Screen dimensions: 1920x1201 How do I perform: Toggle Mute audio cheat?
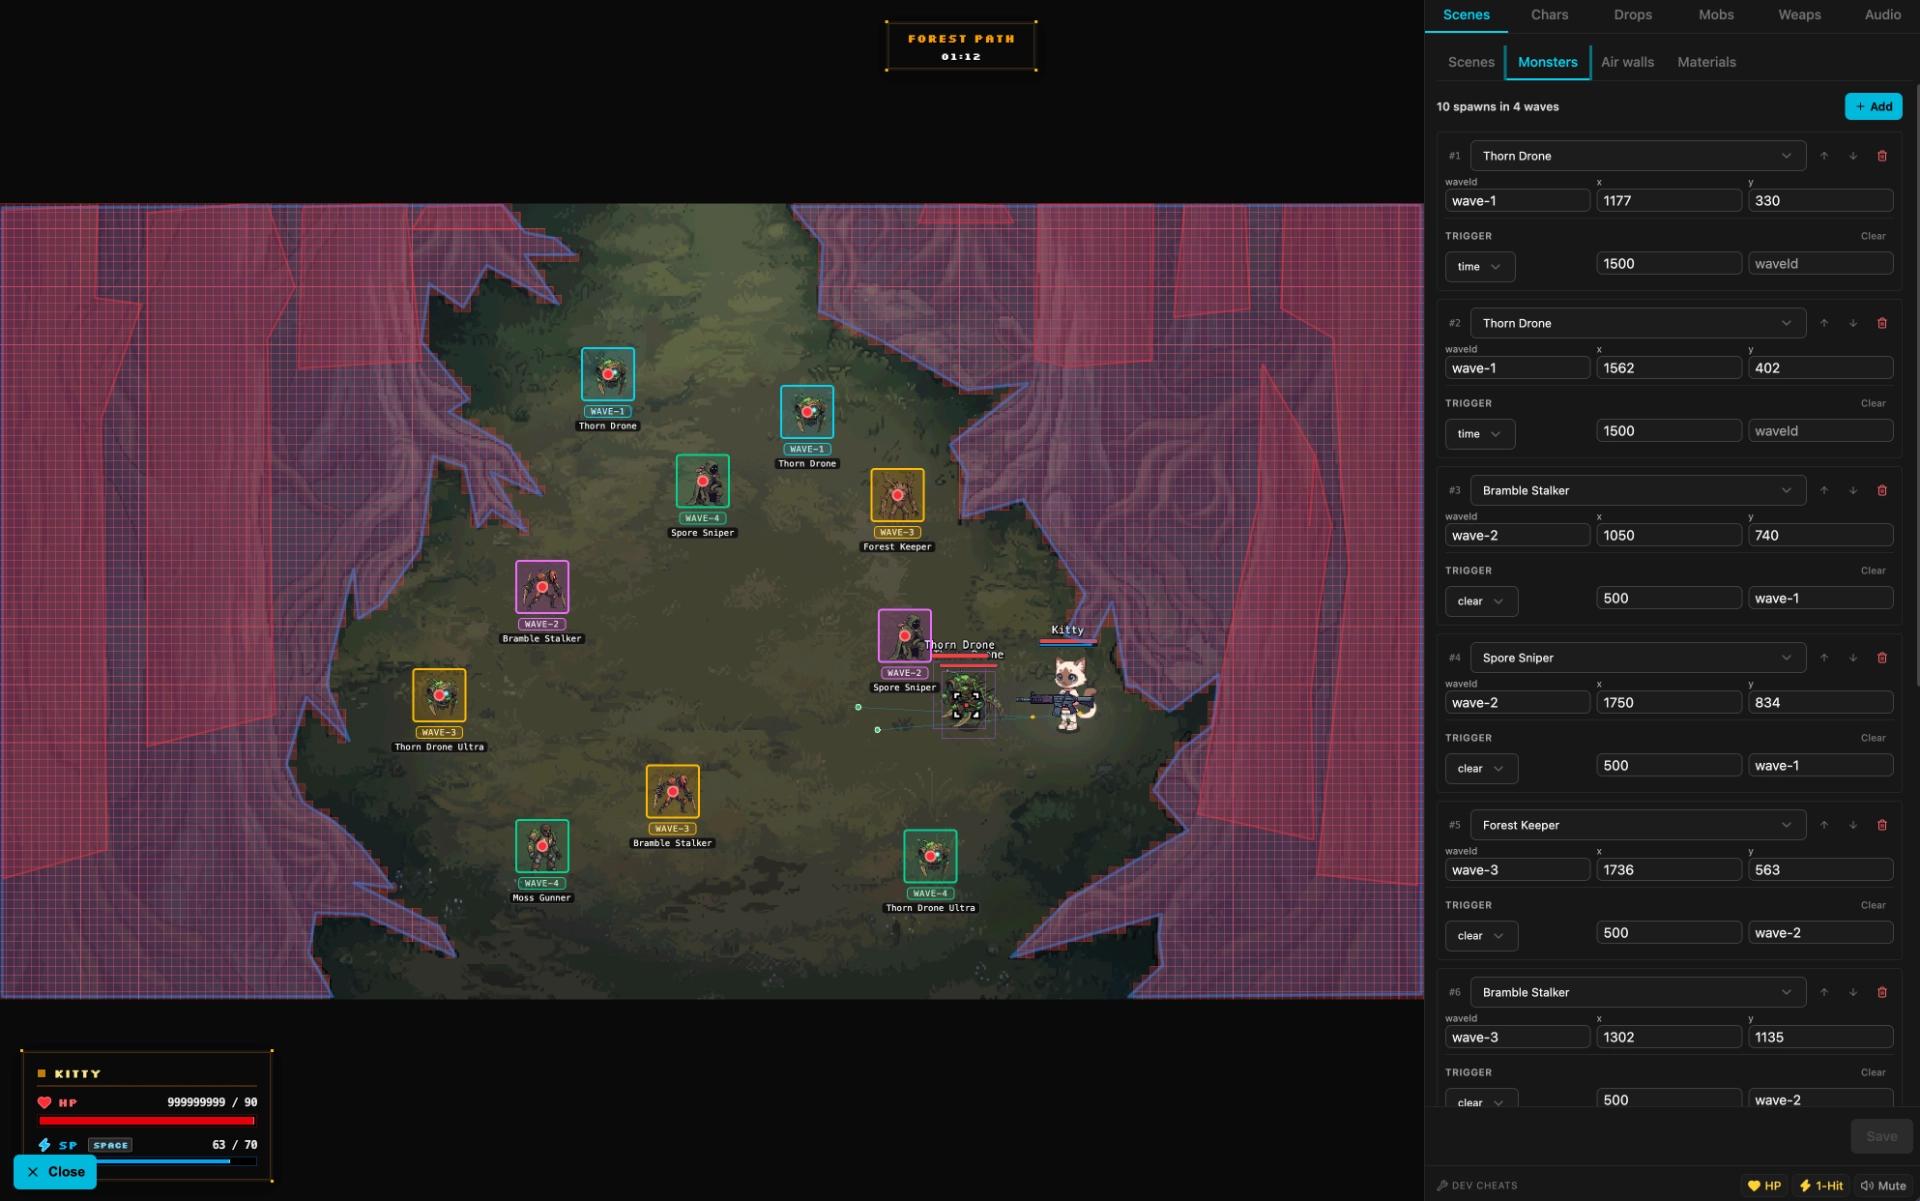[1883, 1185]
